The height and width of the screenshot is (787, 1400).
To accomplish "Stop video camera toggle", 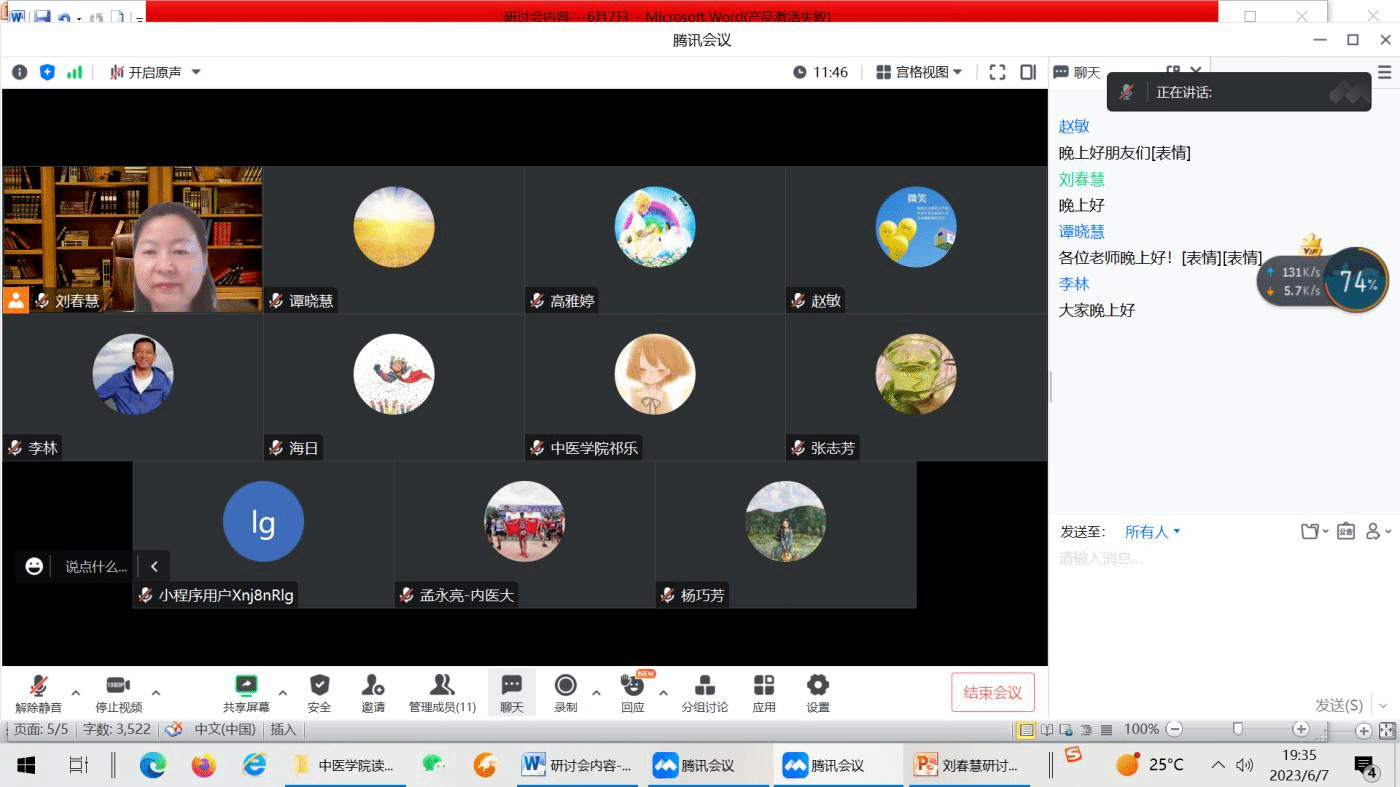I will click(x=118, y=692).
